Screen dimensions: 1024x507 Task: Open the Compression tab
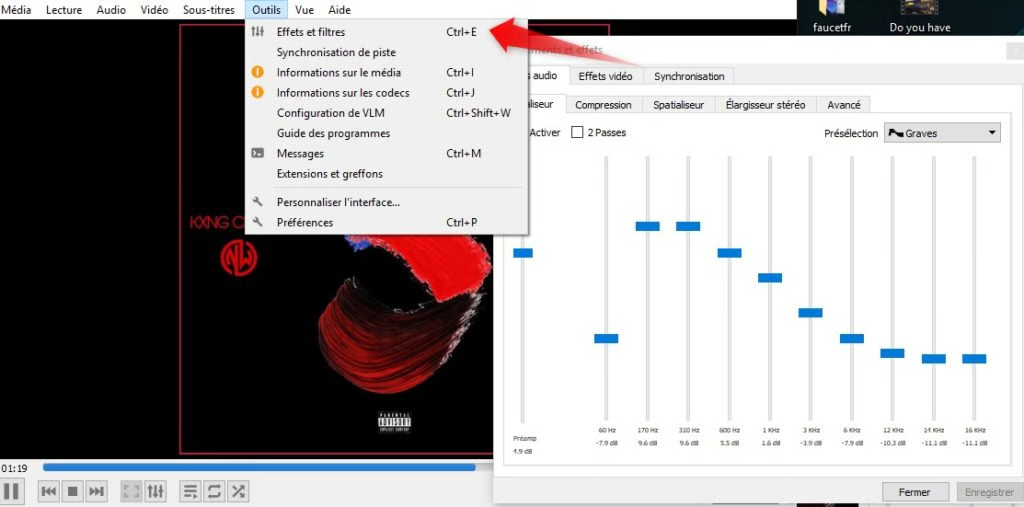[603, 105]
